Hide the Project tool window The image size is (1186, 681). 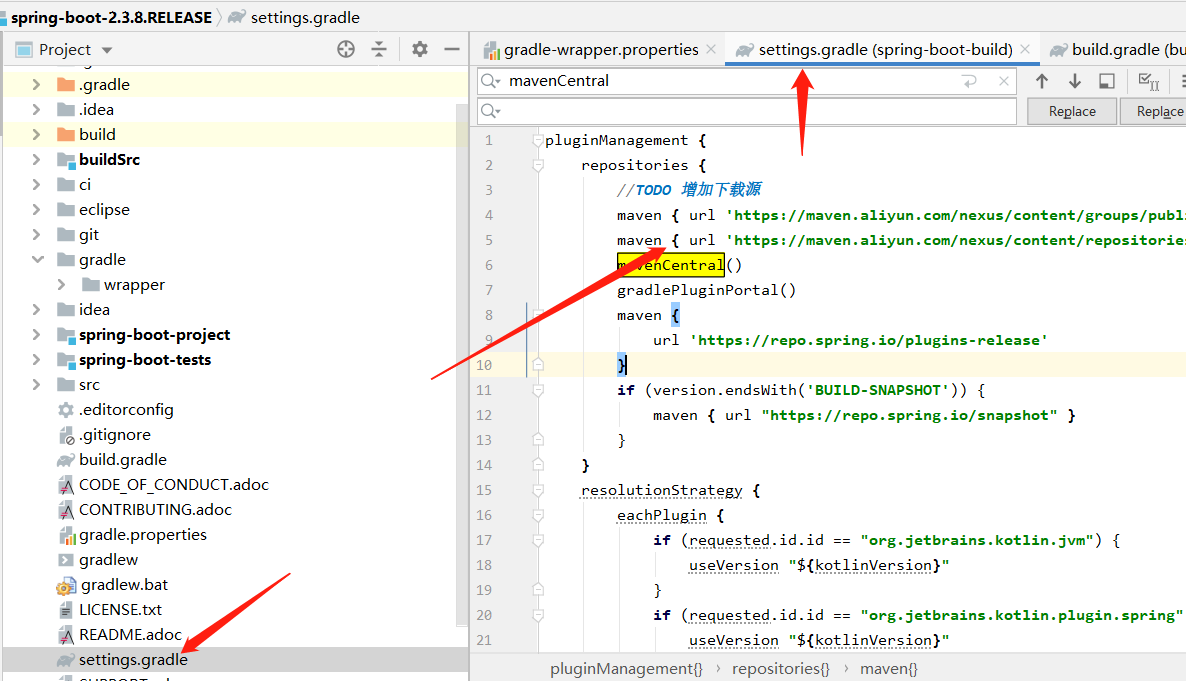(x=452, y=49)
